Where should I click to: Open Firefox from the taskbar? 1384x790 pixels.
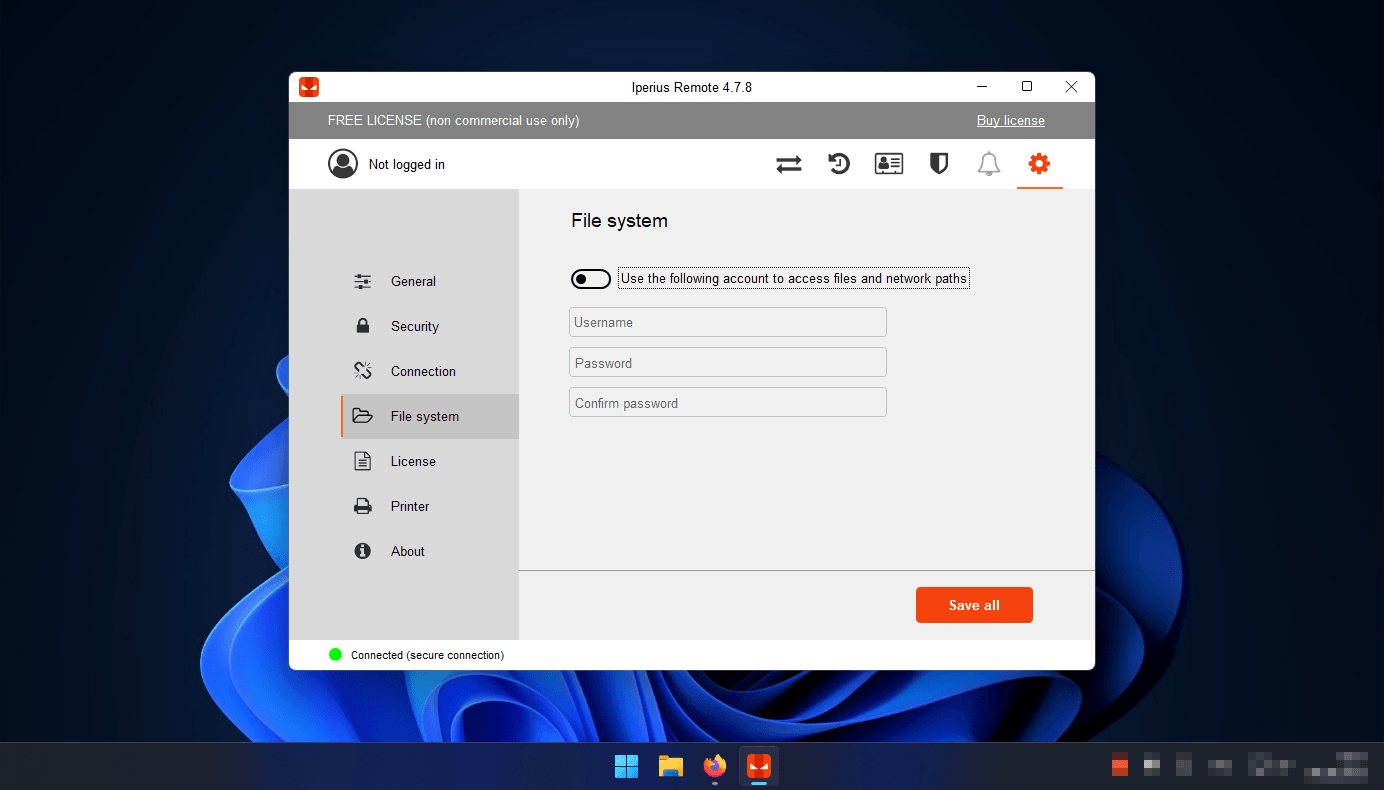pyautogui.click(x=715, y=767)
